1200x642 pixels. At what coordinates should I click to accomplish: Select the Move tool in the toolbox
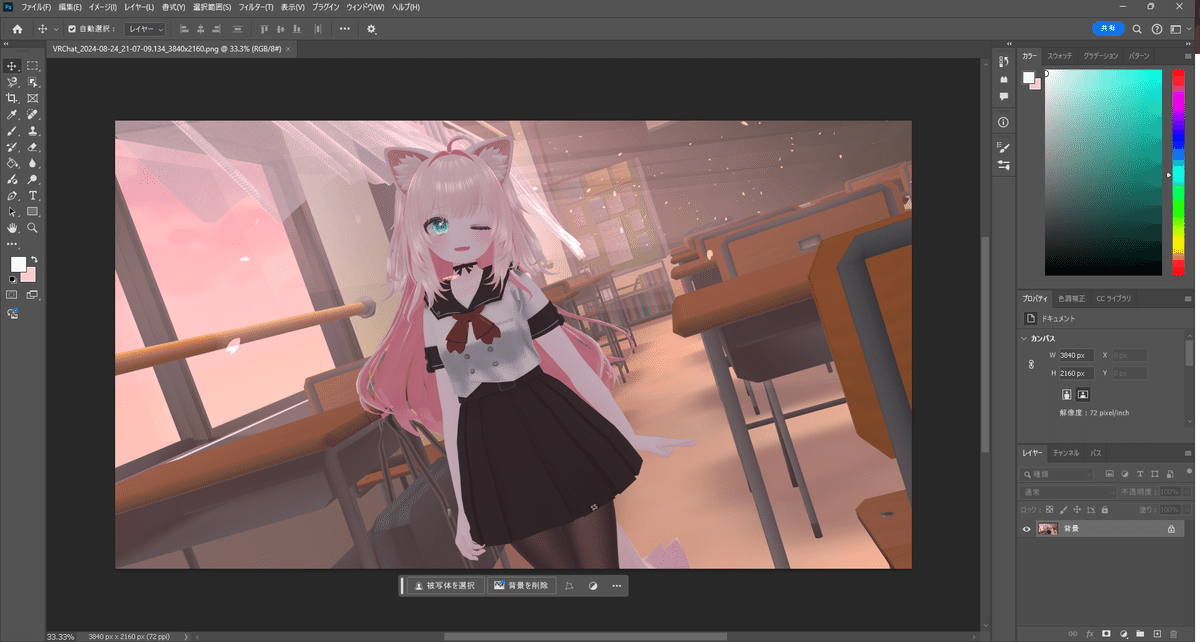point(12,66)
